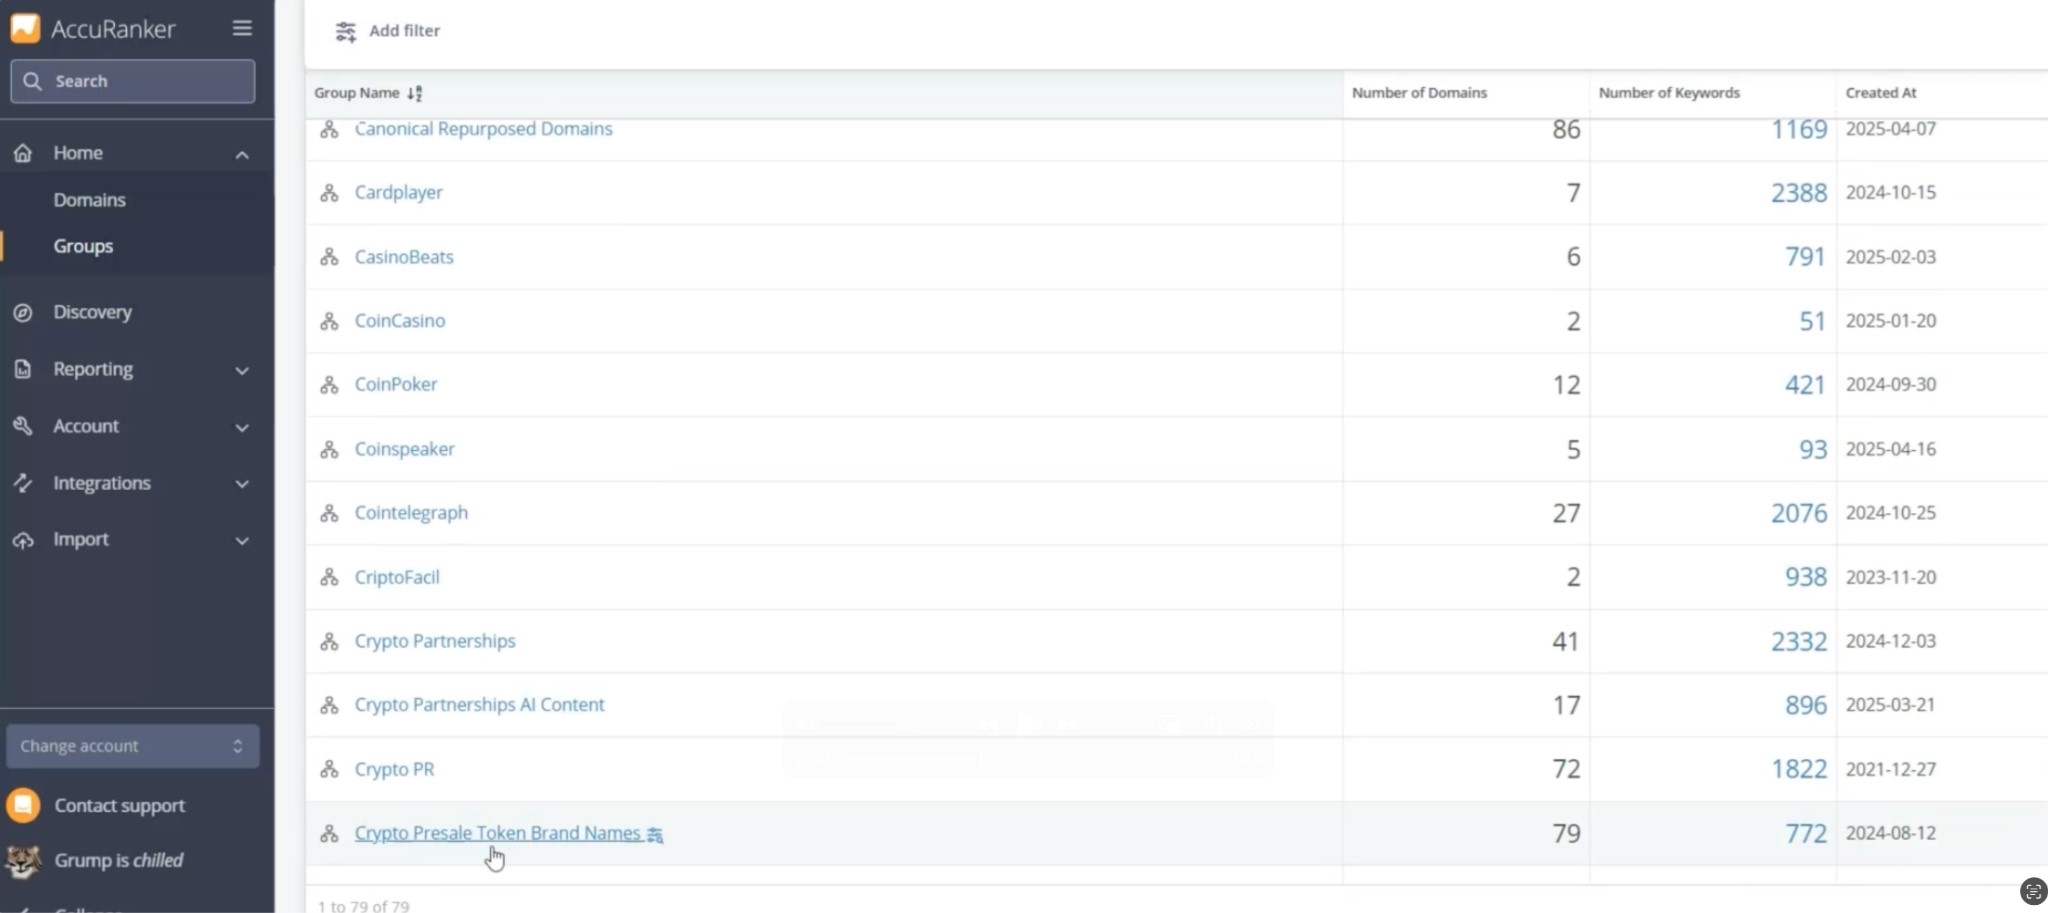The height and width of the screenshot is (913, 2048).
Task: Click the Discovery compass icon
Action: [x=23, y=313]
